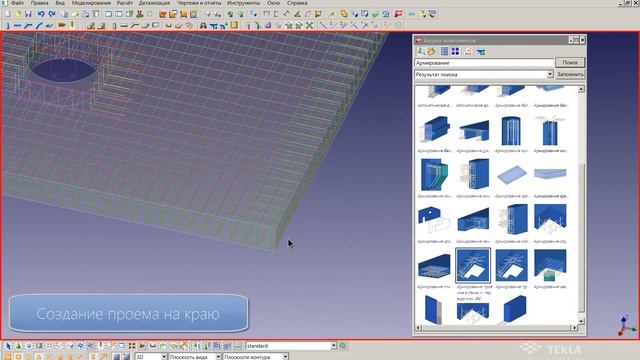Select the highlighted opening reinforcement thumbnail

pyautogui.click(x=473, y=265)
